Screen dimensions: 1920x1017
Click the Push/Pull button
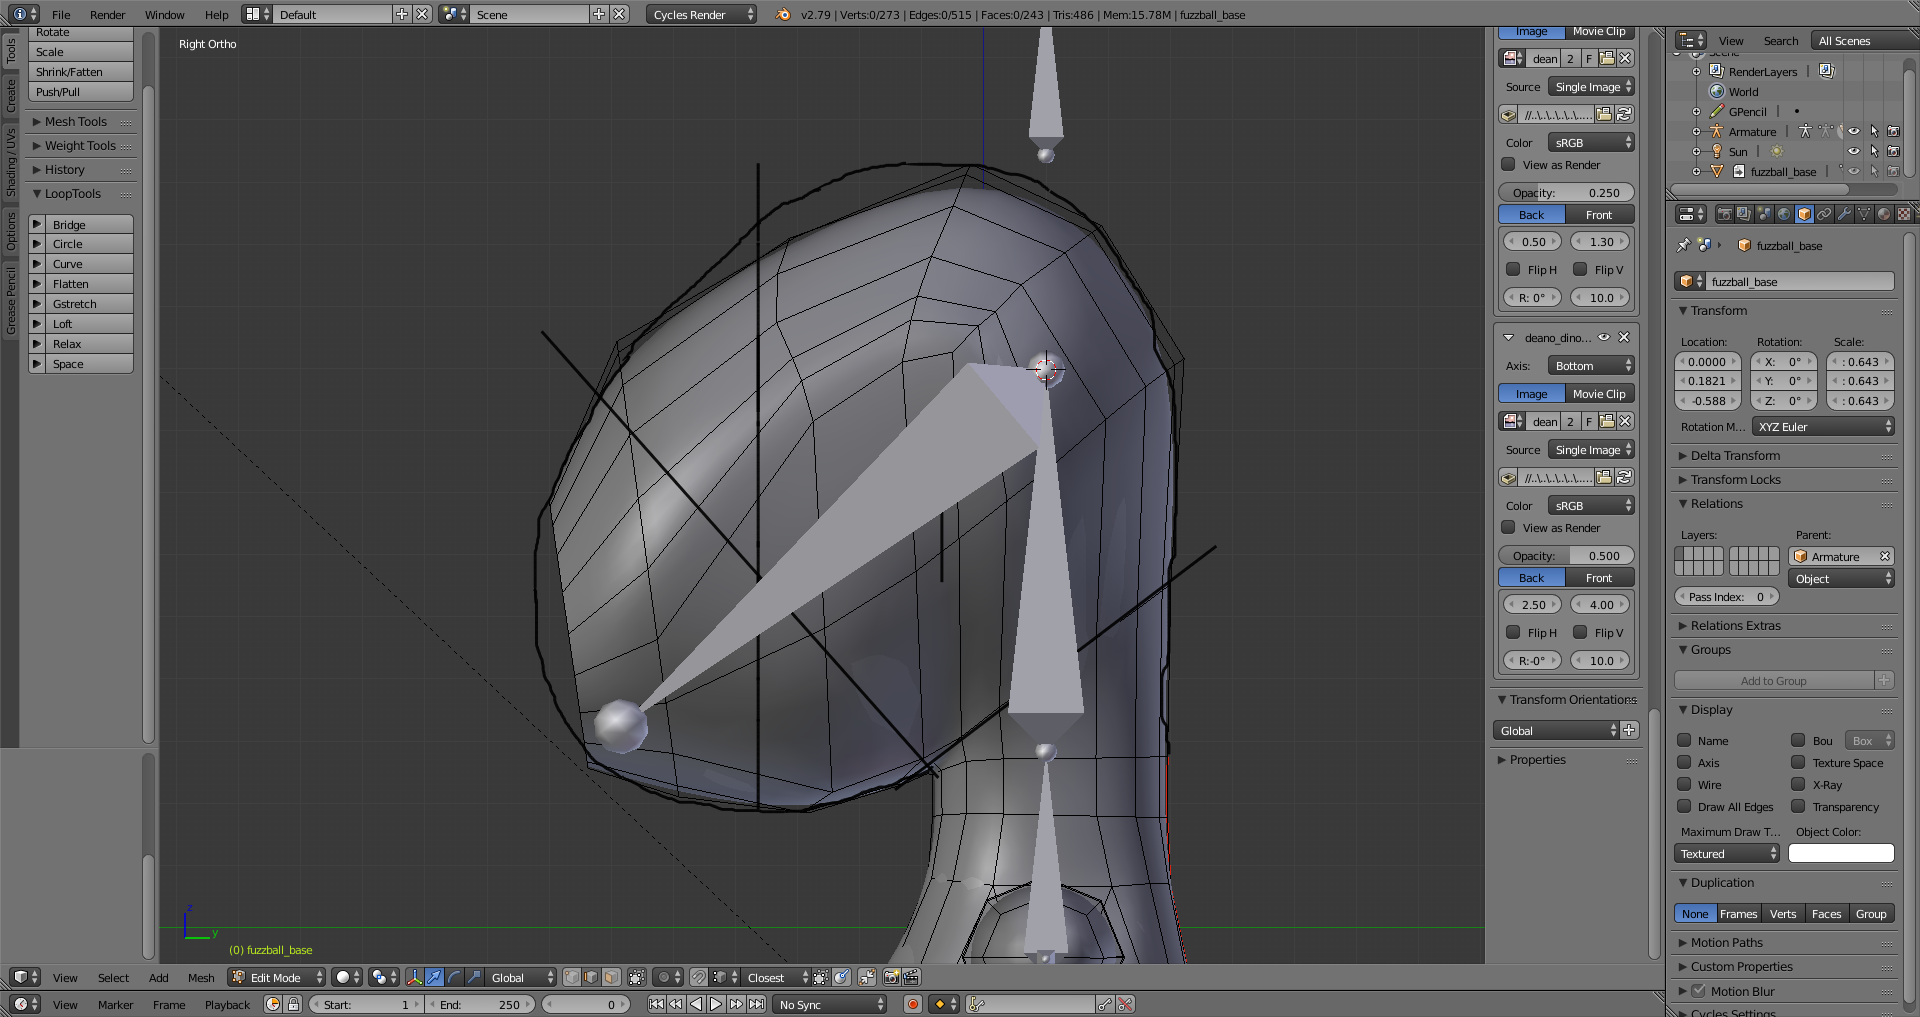(81, 91)
